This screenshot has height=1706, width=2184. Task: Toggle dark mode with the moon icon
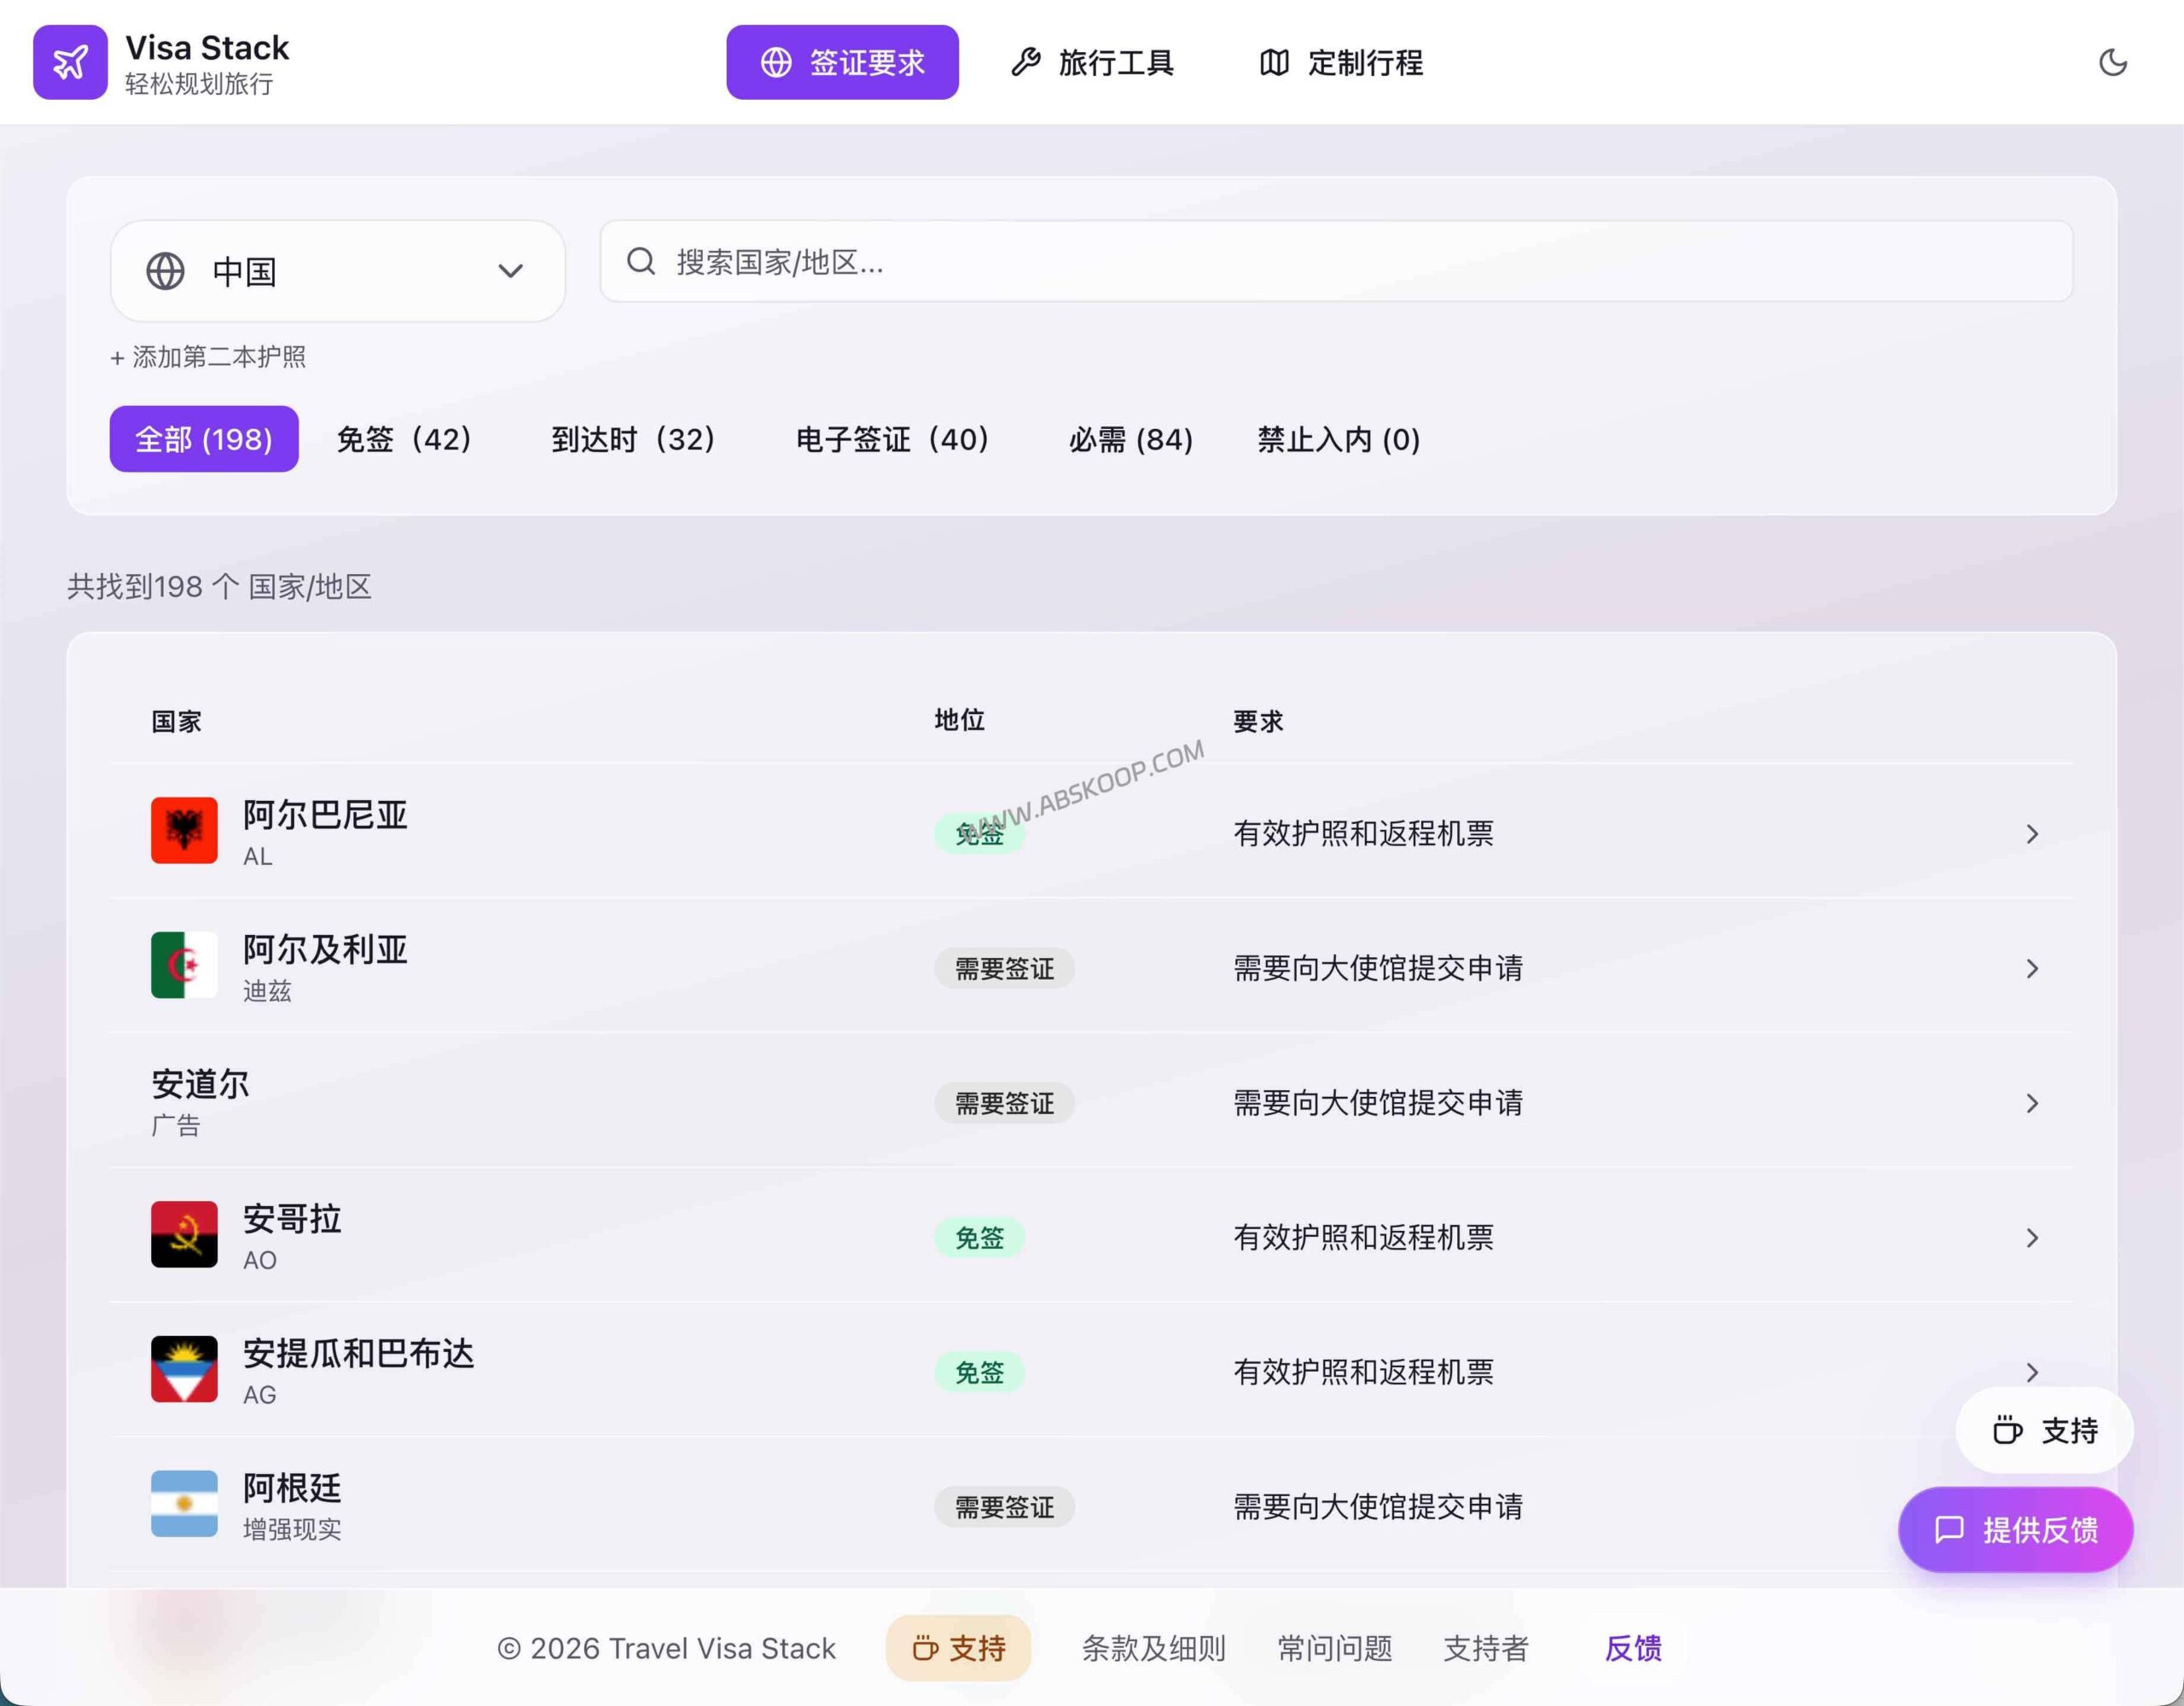pyautogui.click(x=2114, y=62)
